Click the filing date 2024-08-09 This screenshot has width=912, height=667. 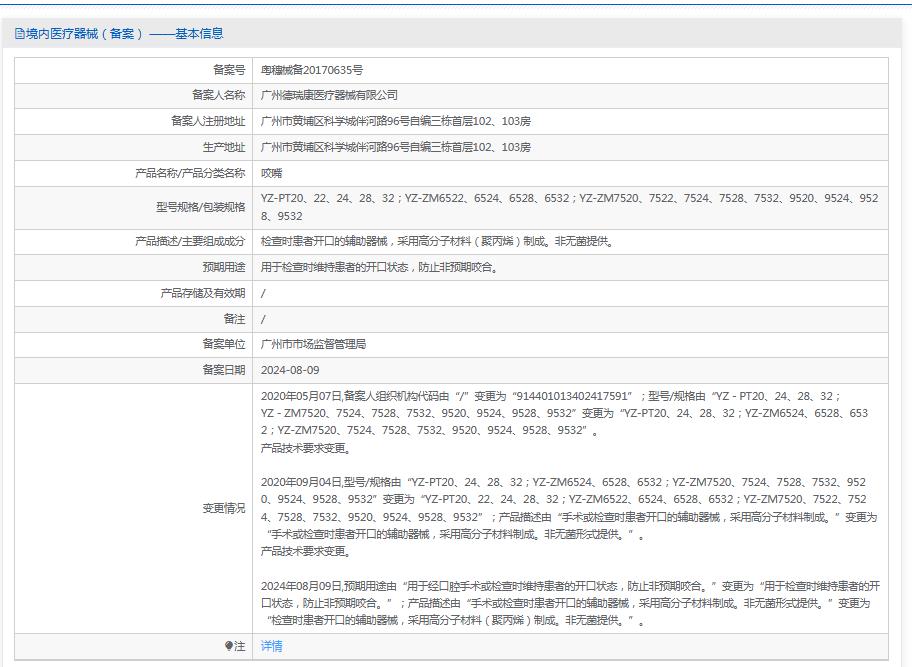pyautogui.click(x=290, y=370)
